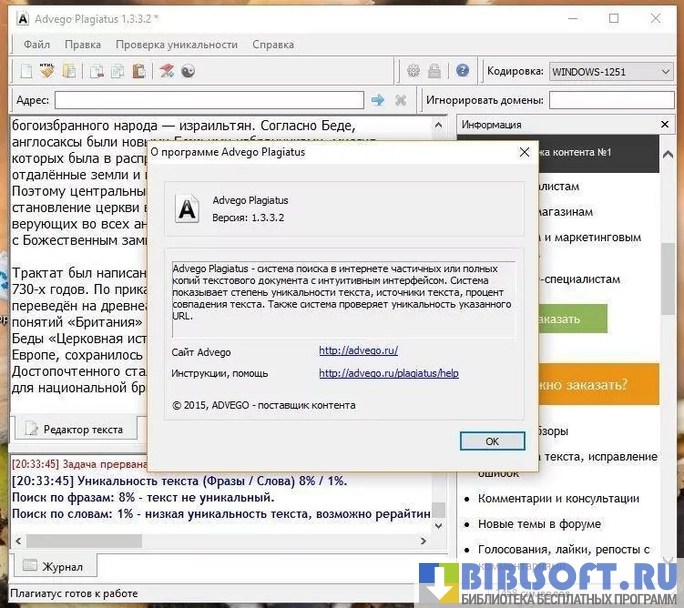
Task: Click the blue go arrow next to address
Action: 378,100
